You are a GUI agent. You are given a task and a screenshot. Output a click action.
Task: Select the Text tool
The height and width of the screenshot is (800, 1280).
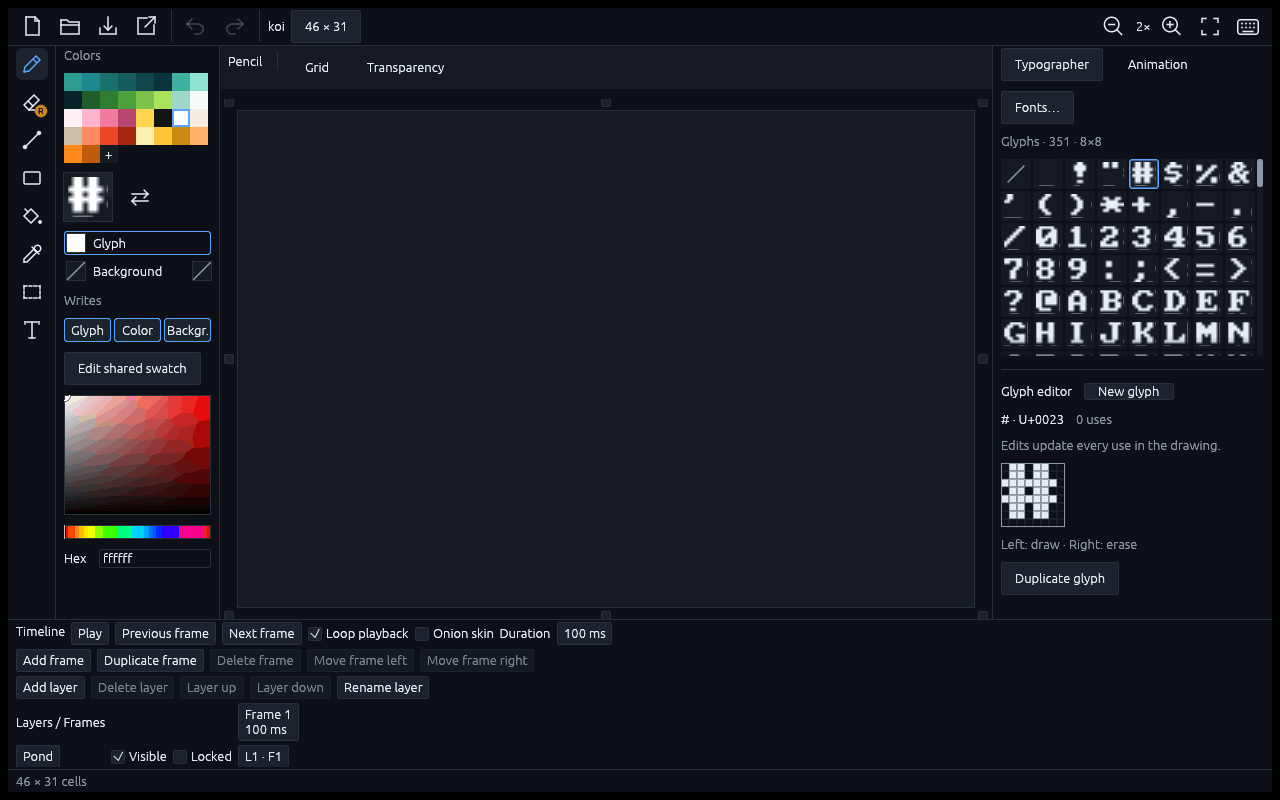click(x=32, y=330)
